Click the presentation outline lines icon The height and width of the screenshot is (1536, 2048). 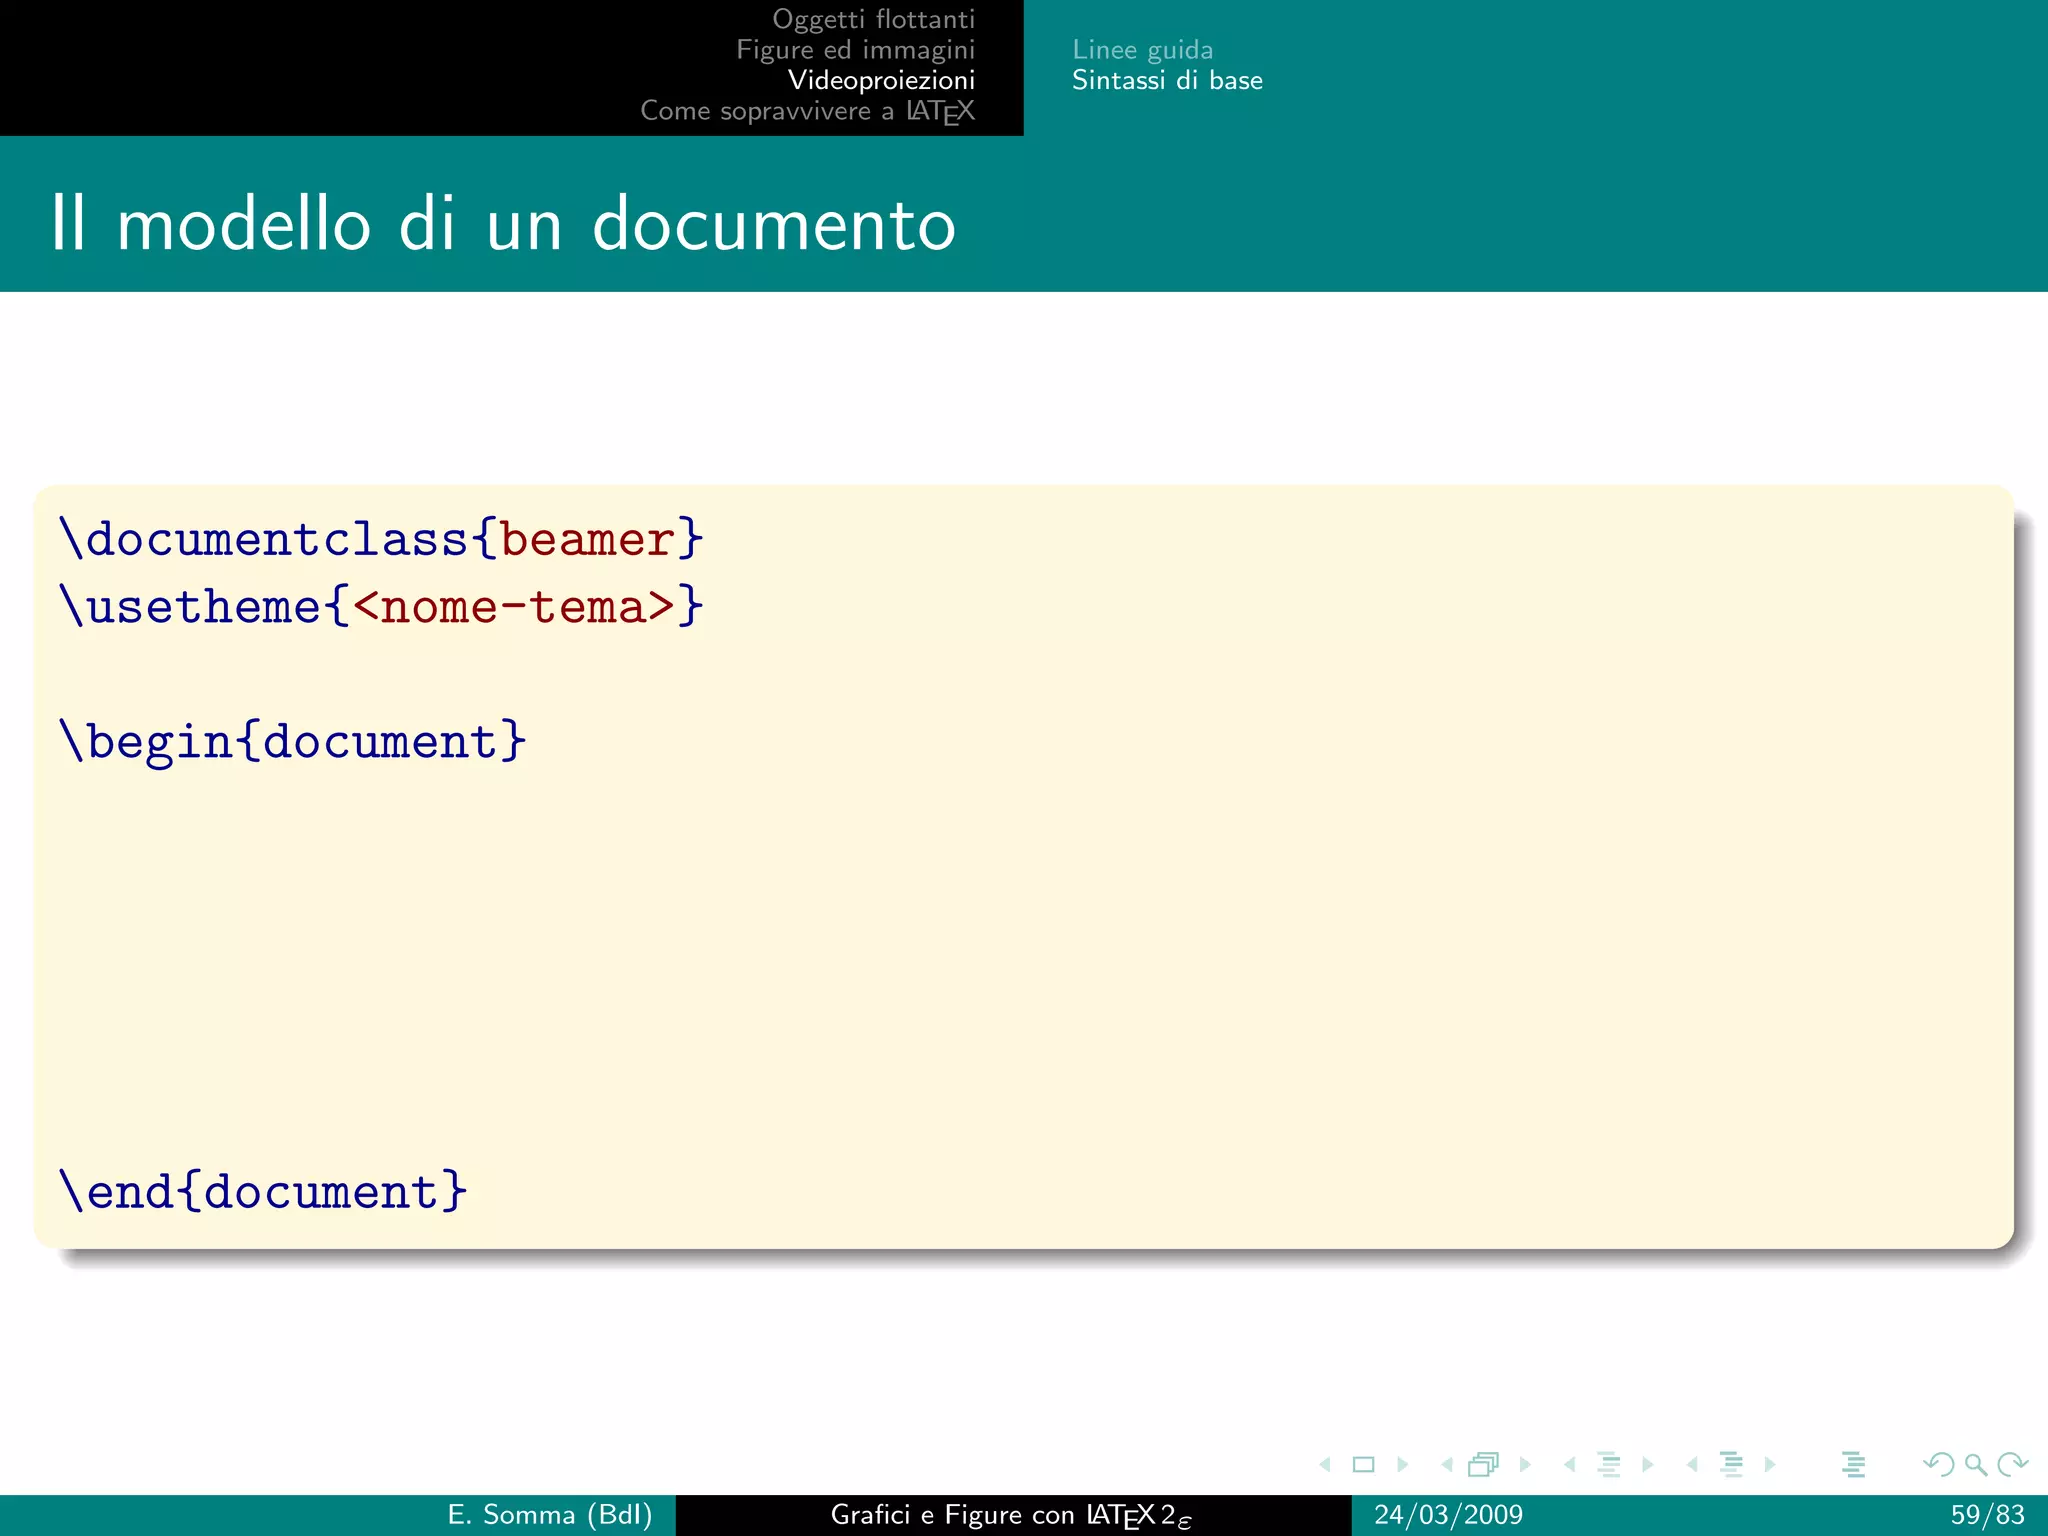1854,1465
